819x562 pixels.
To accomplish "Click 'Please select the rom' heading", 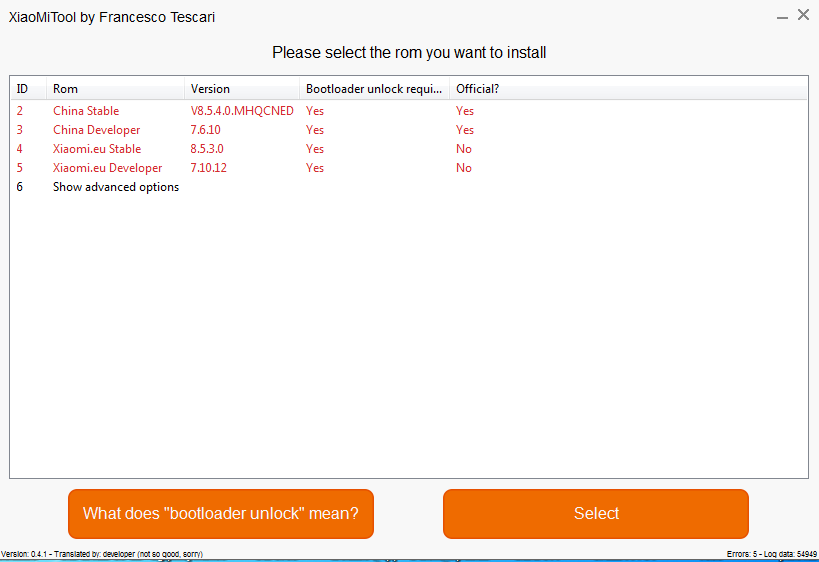I will pyautogui.click(x=409, y=53).
